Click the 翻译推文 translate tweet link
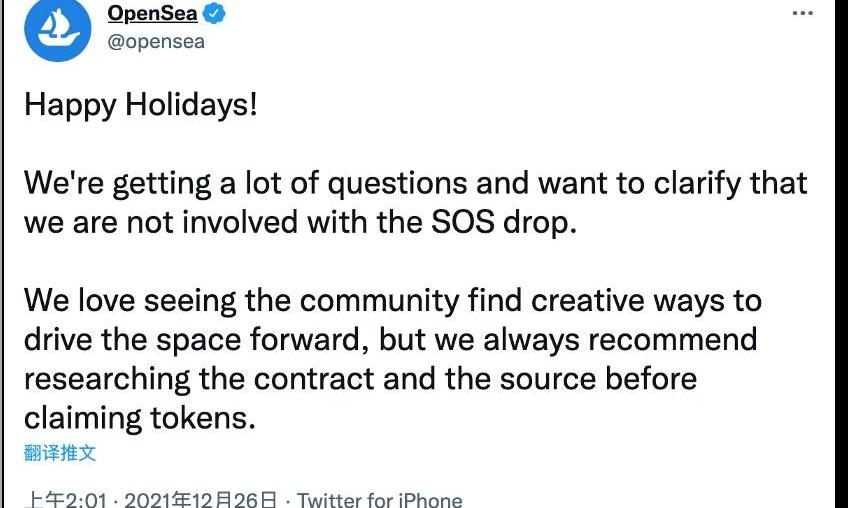The height and width of the screenshot is (508, 848). click(x=60, y=452)
